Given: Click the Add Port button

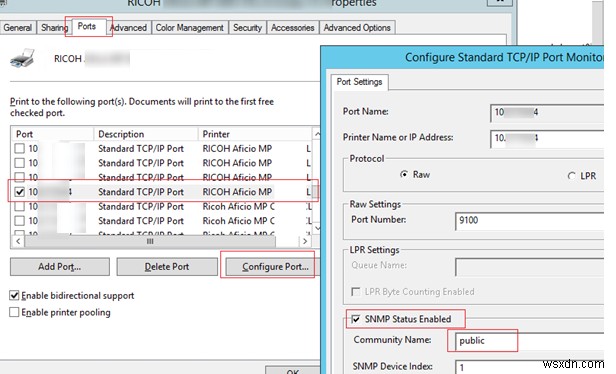Looking at the screenshot, I should click(60, 267).
